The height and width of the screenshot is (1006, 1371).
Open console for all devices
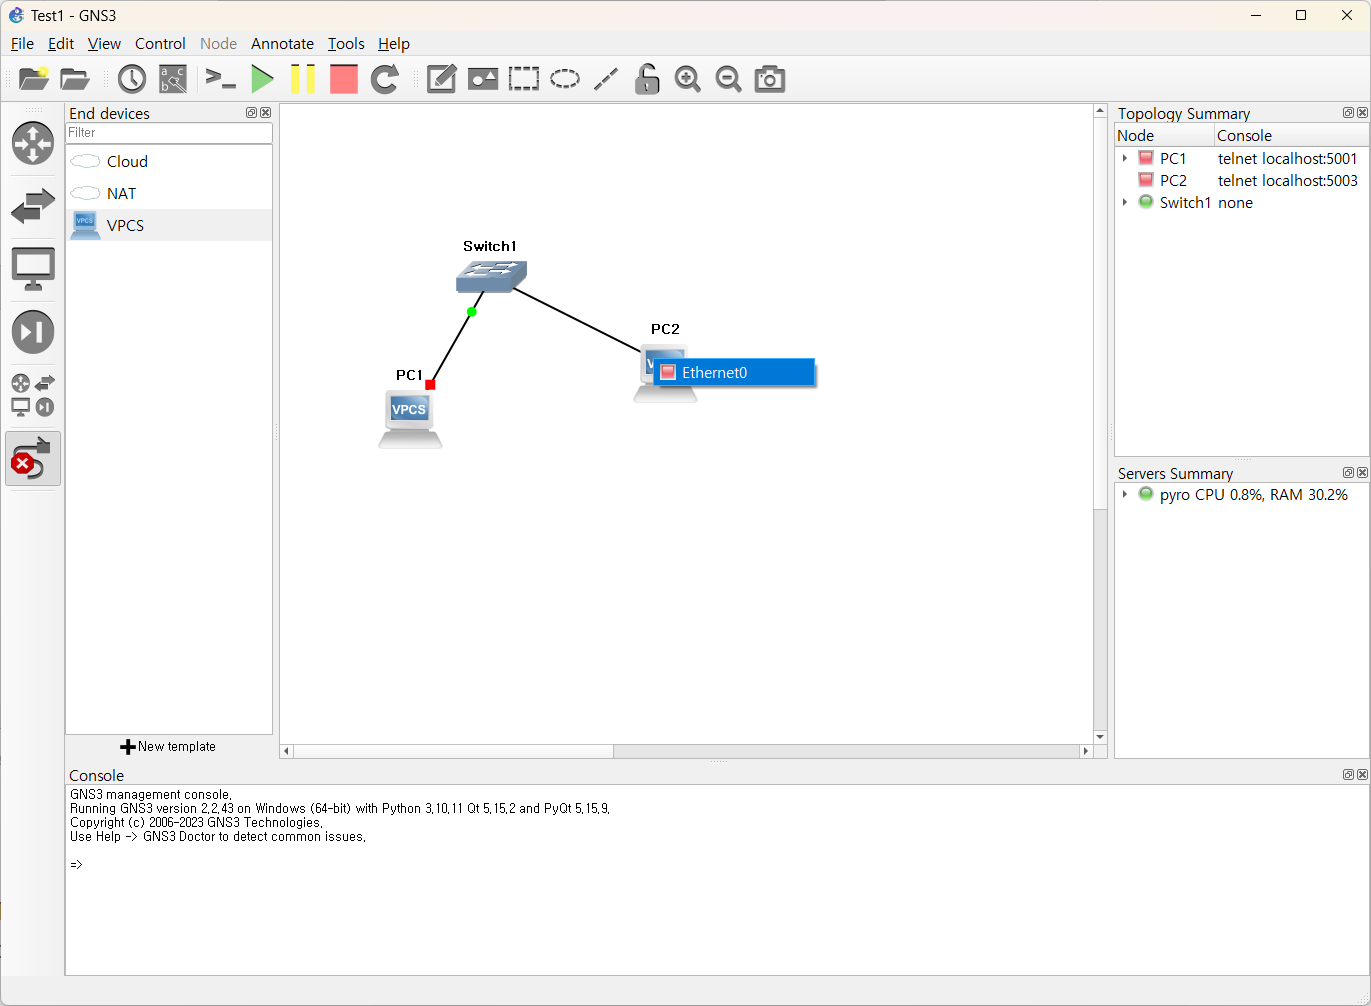pyautogui.click(x=220, y=79)
